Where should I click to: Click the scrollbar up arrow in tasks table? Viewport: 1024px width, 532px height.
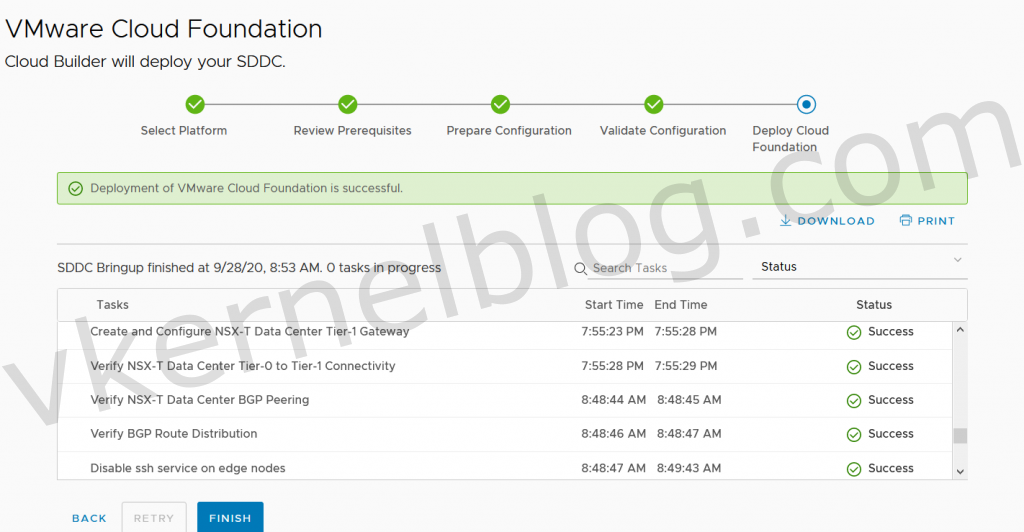point(960,330)
